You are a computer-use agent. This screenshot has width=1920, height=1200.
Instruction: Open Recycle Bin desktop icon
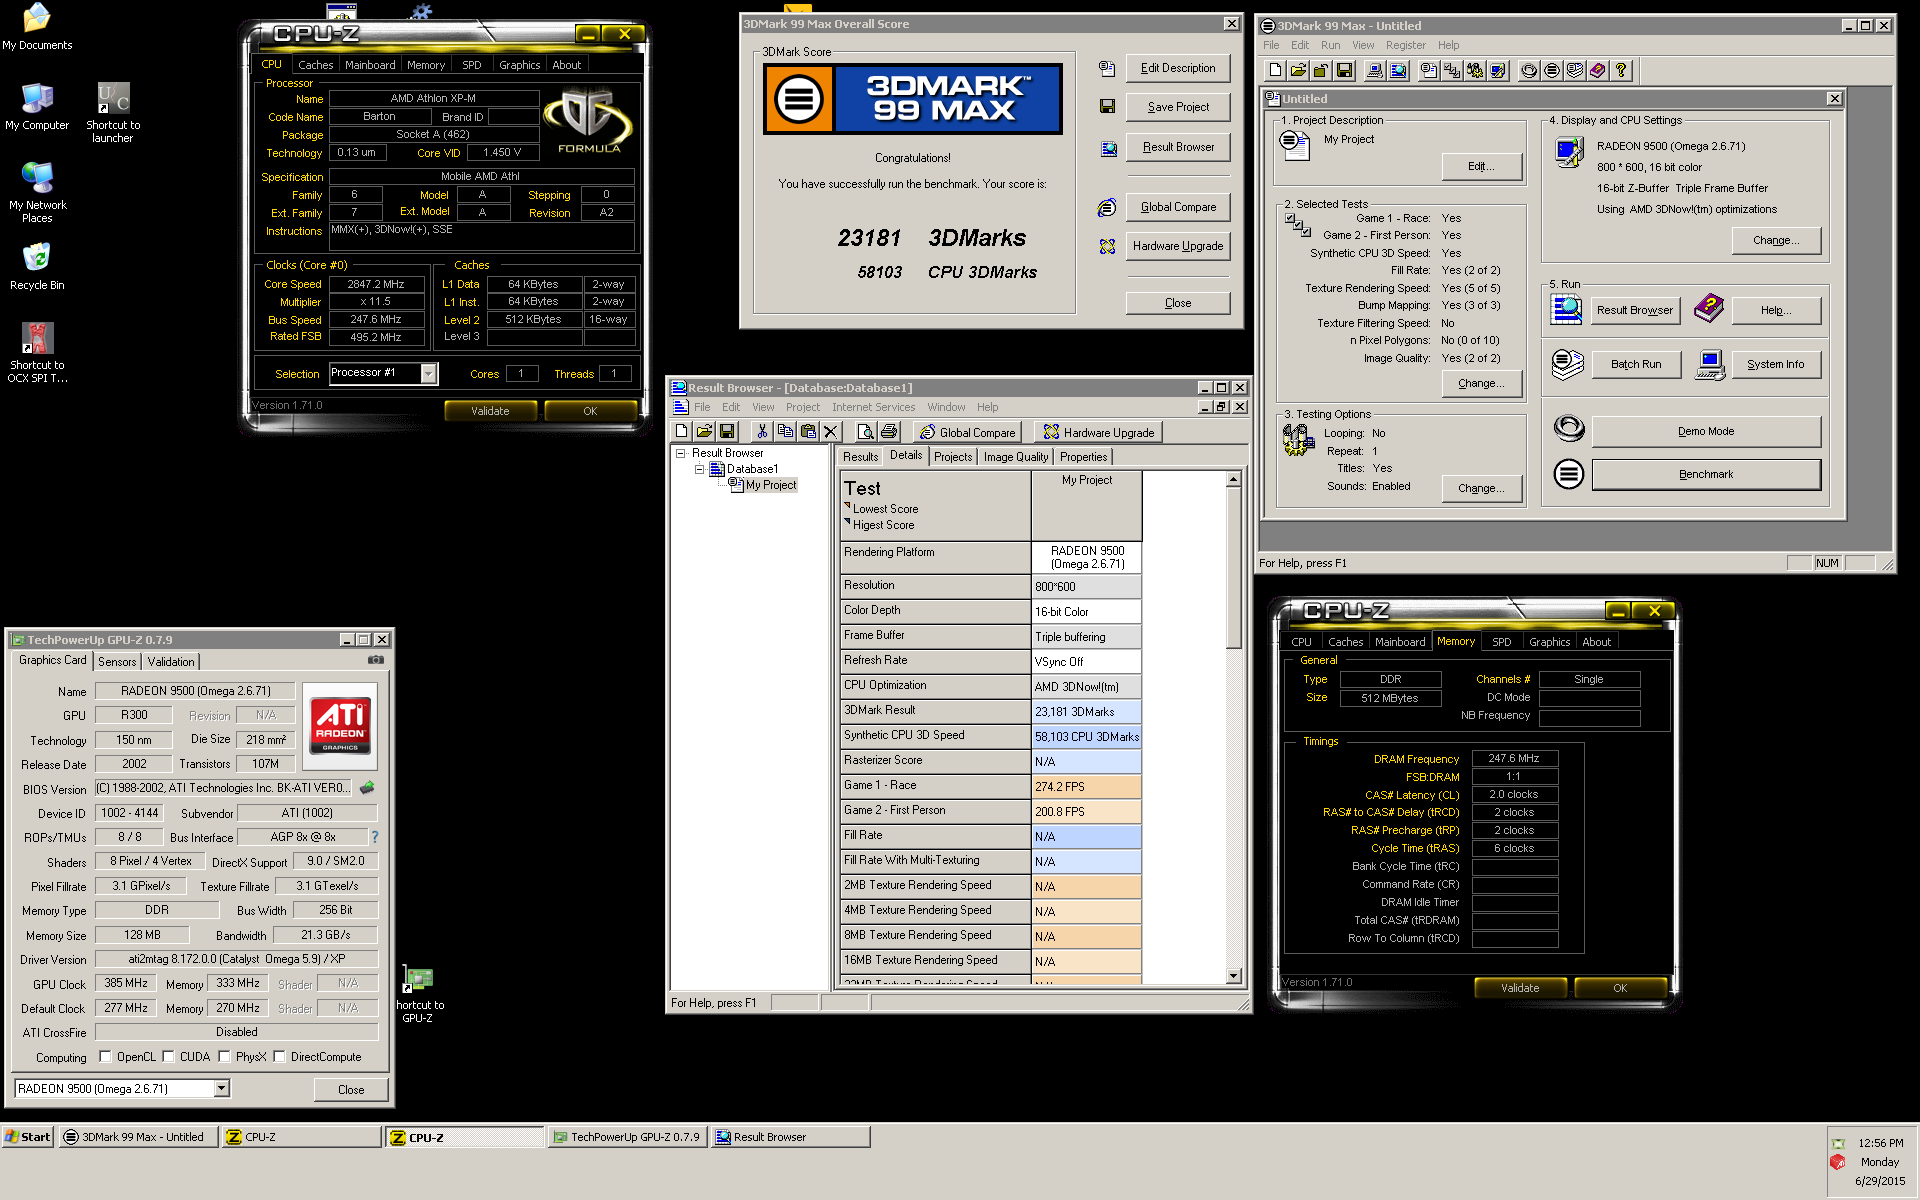[37, 266]
